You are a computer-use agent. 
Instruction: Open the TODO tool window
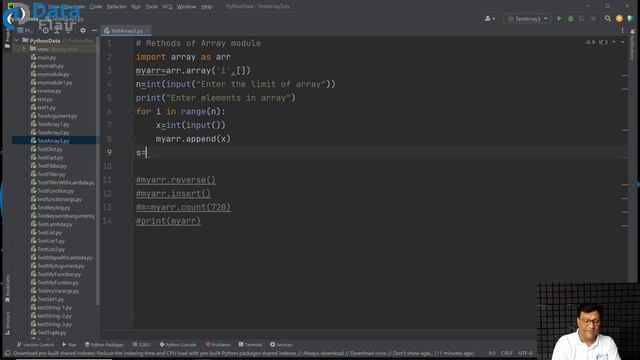tap(142, 345)
